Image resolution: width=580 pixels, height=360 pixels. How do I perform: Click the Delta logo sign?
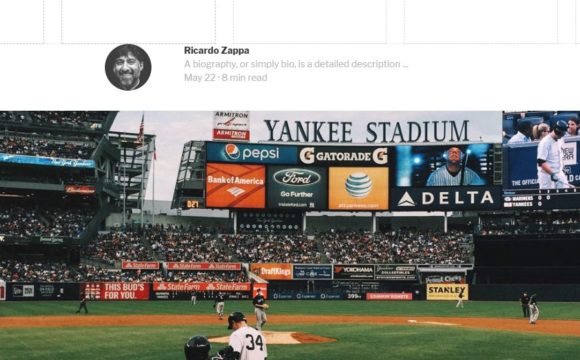coord(446,199)
